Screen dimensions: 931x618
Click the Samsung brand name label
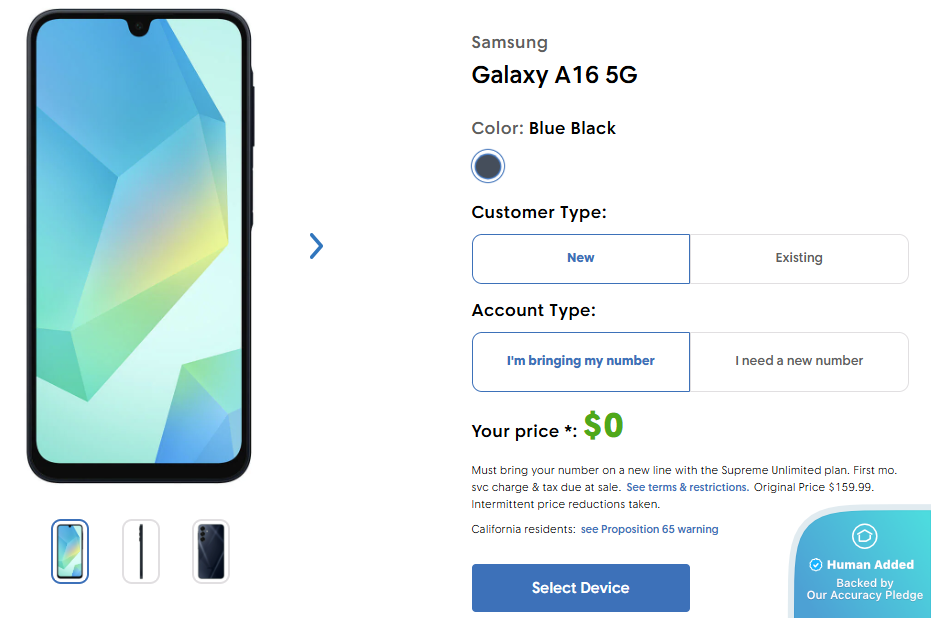[x=509, y=42]
